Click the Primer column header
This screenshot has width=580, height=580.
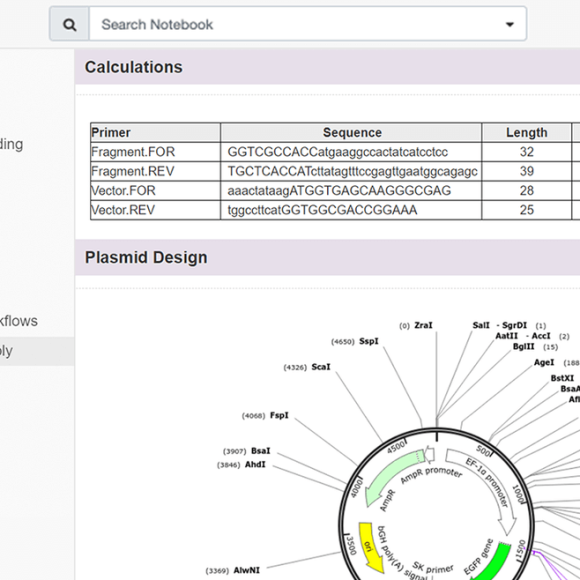(155, 132)
